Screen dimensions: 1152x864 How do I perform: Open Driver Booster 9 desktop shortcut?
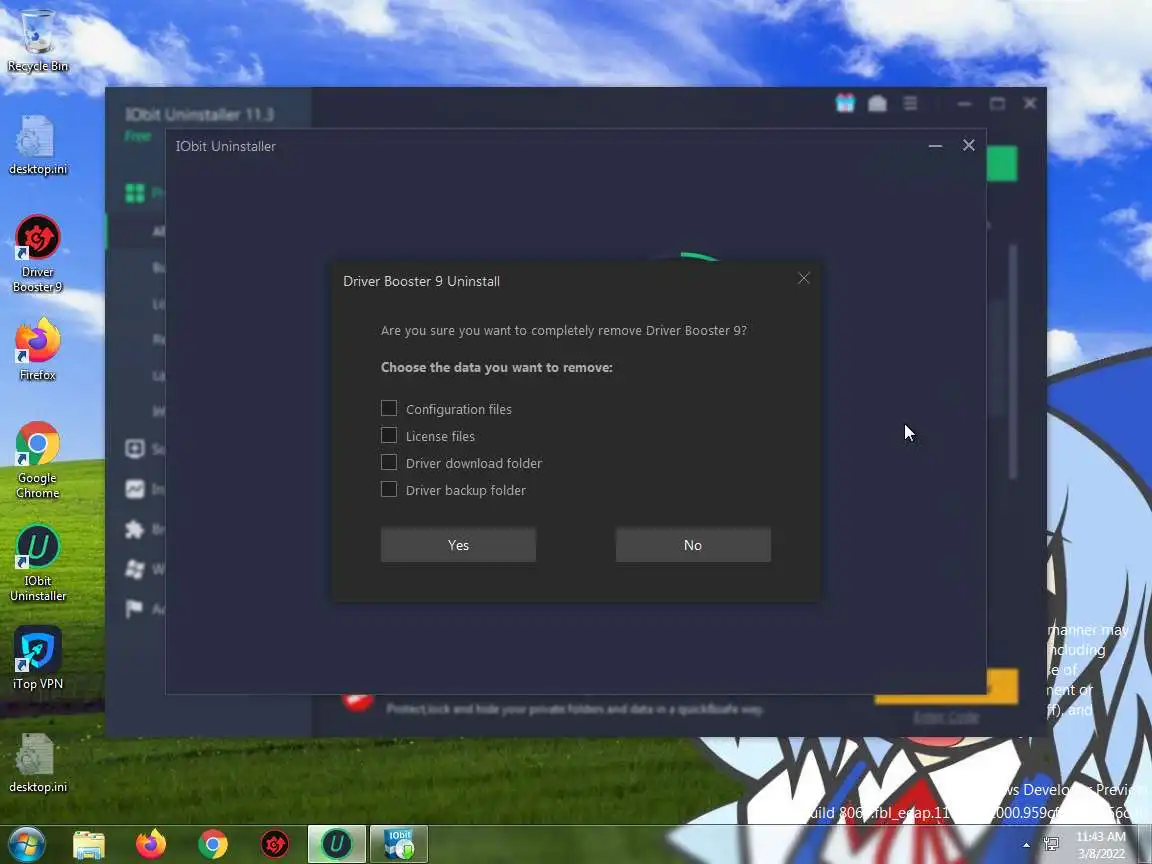[37, 253]
